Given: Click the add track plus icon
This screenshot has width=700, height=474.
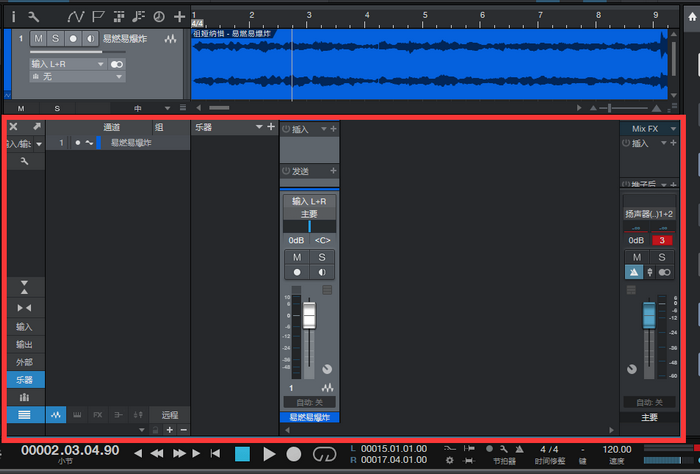Looking at the screenshot, I should click(x=179, y=17).
